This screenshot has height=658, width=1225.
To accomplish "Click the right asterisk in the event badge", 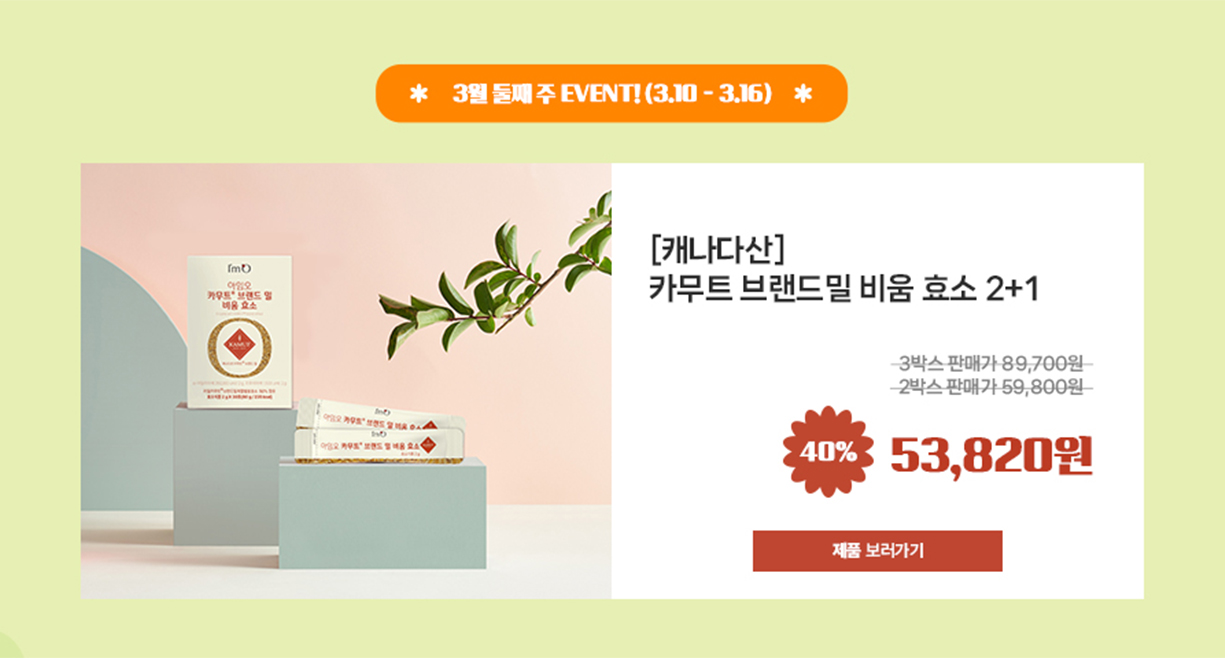I will (x=802, y=94).
